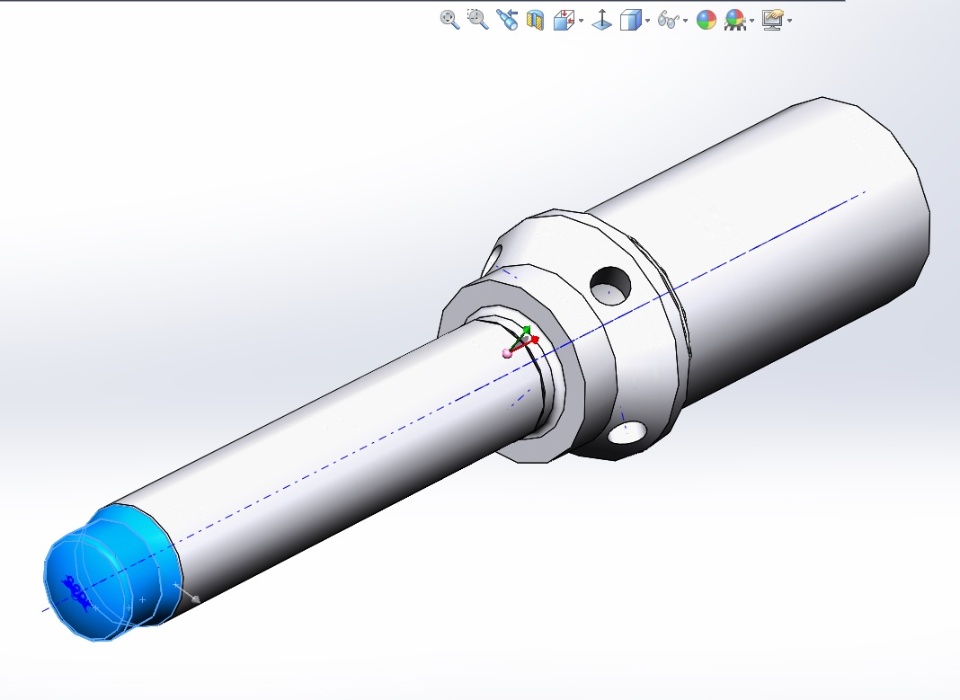Toggle the Section View tool
Screen dimensions: 960x700
(x=535, y=20)
